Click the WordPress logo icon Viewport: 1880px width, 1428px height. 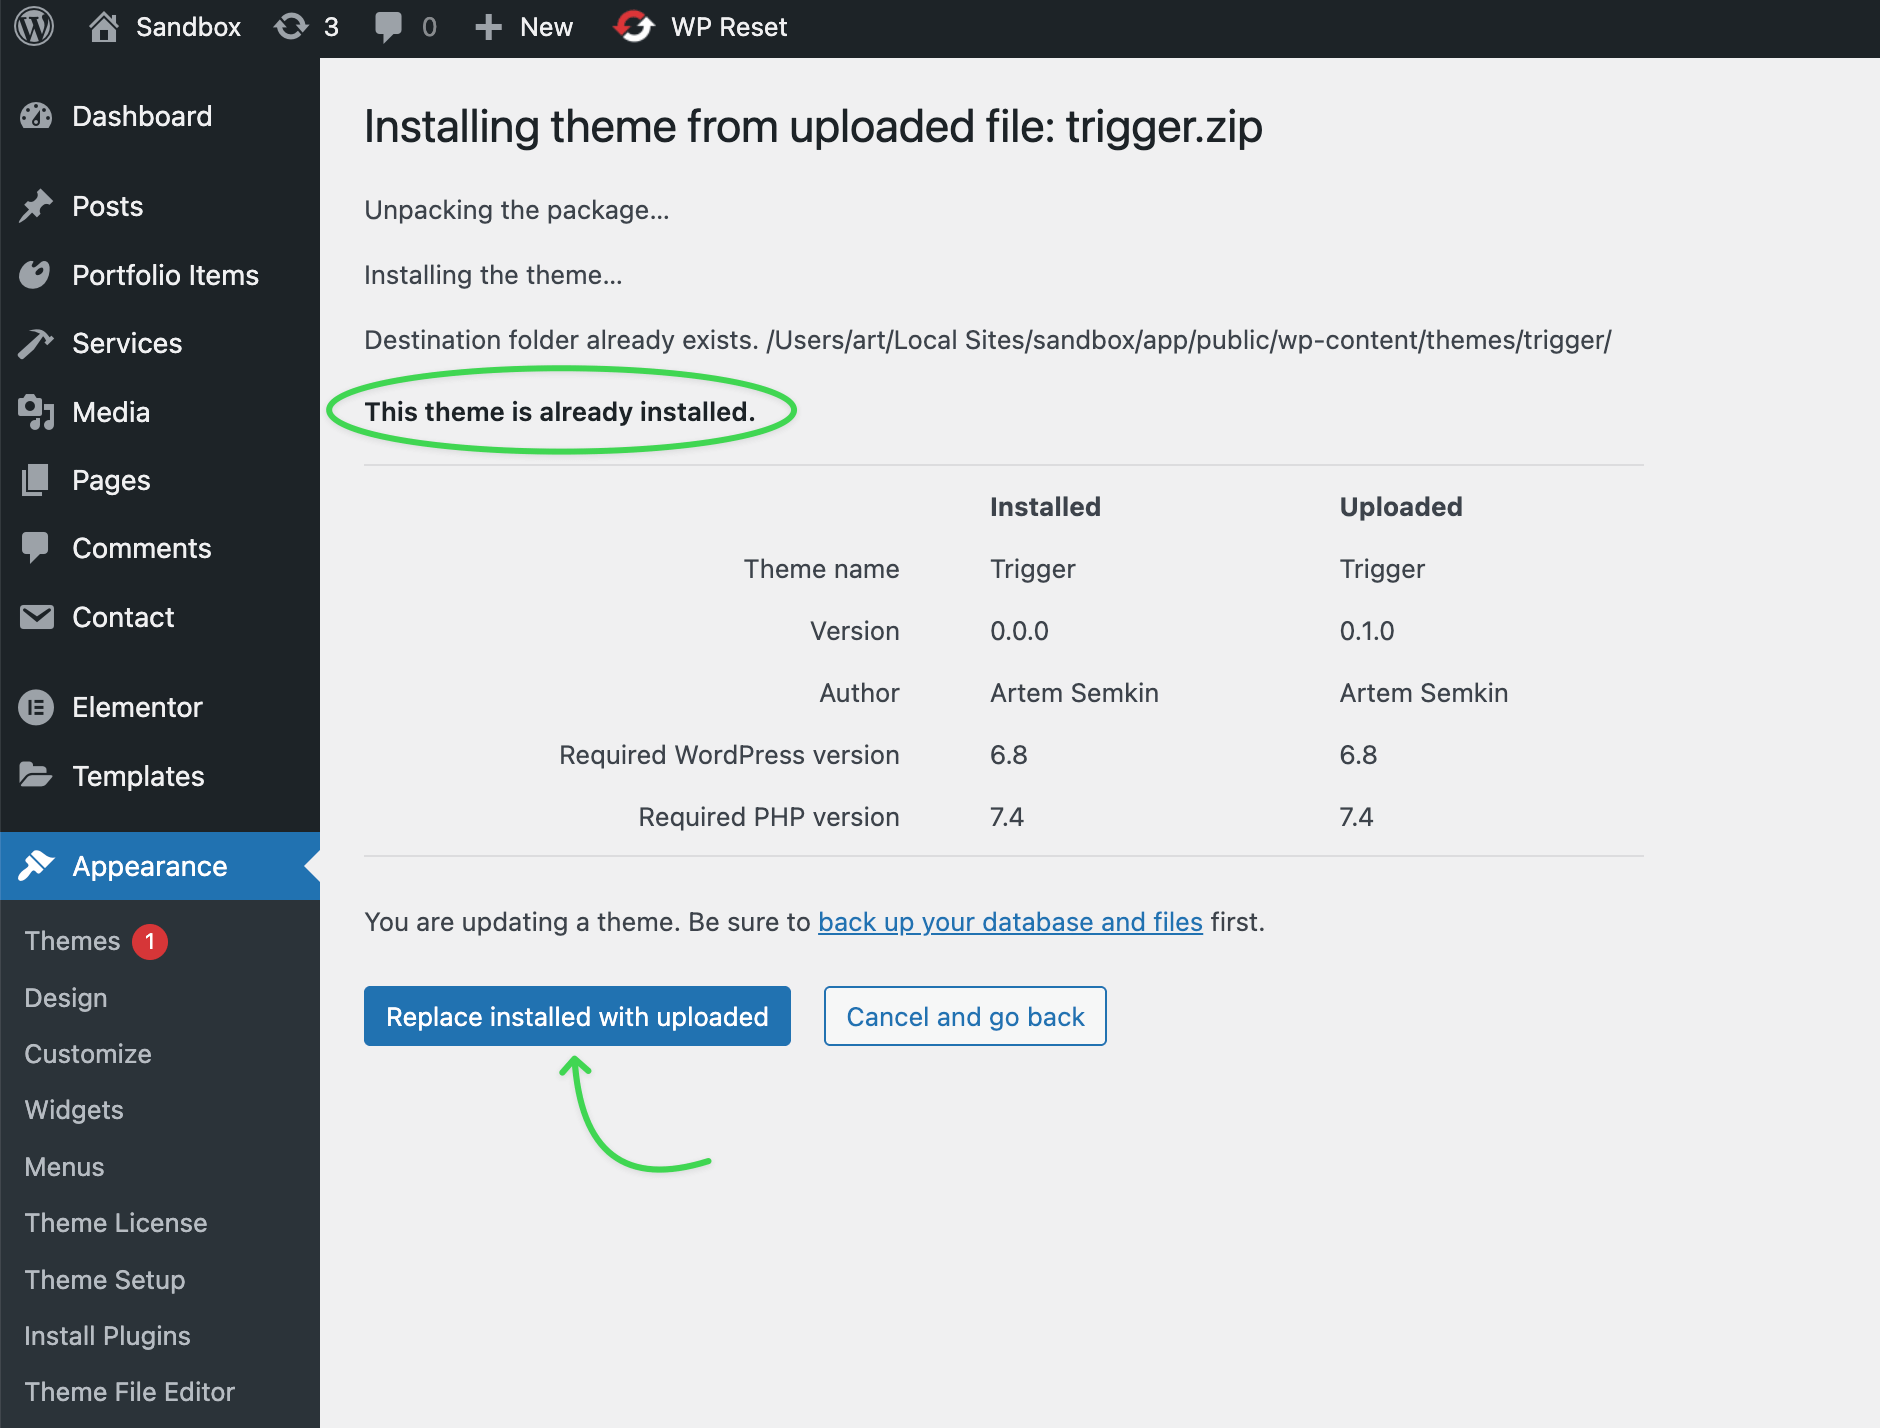35,27
